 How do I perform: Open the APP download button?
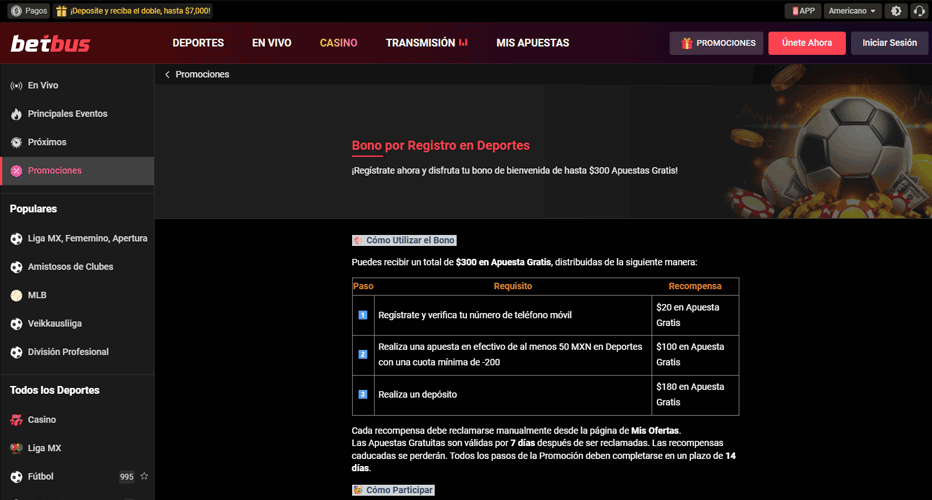(803, 11)
